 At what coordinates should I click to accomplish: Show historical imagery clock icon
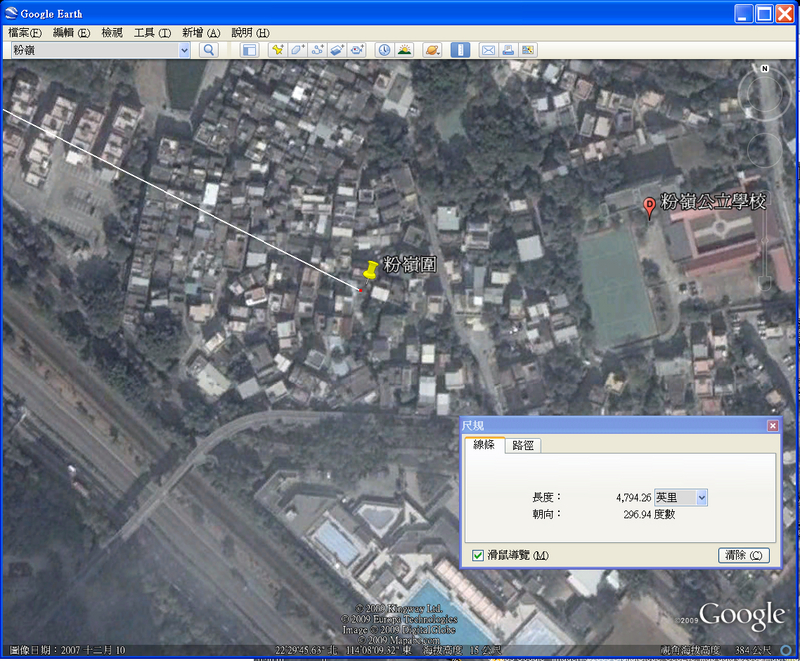pyautogui.click(x=384, y=50)
